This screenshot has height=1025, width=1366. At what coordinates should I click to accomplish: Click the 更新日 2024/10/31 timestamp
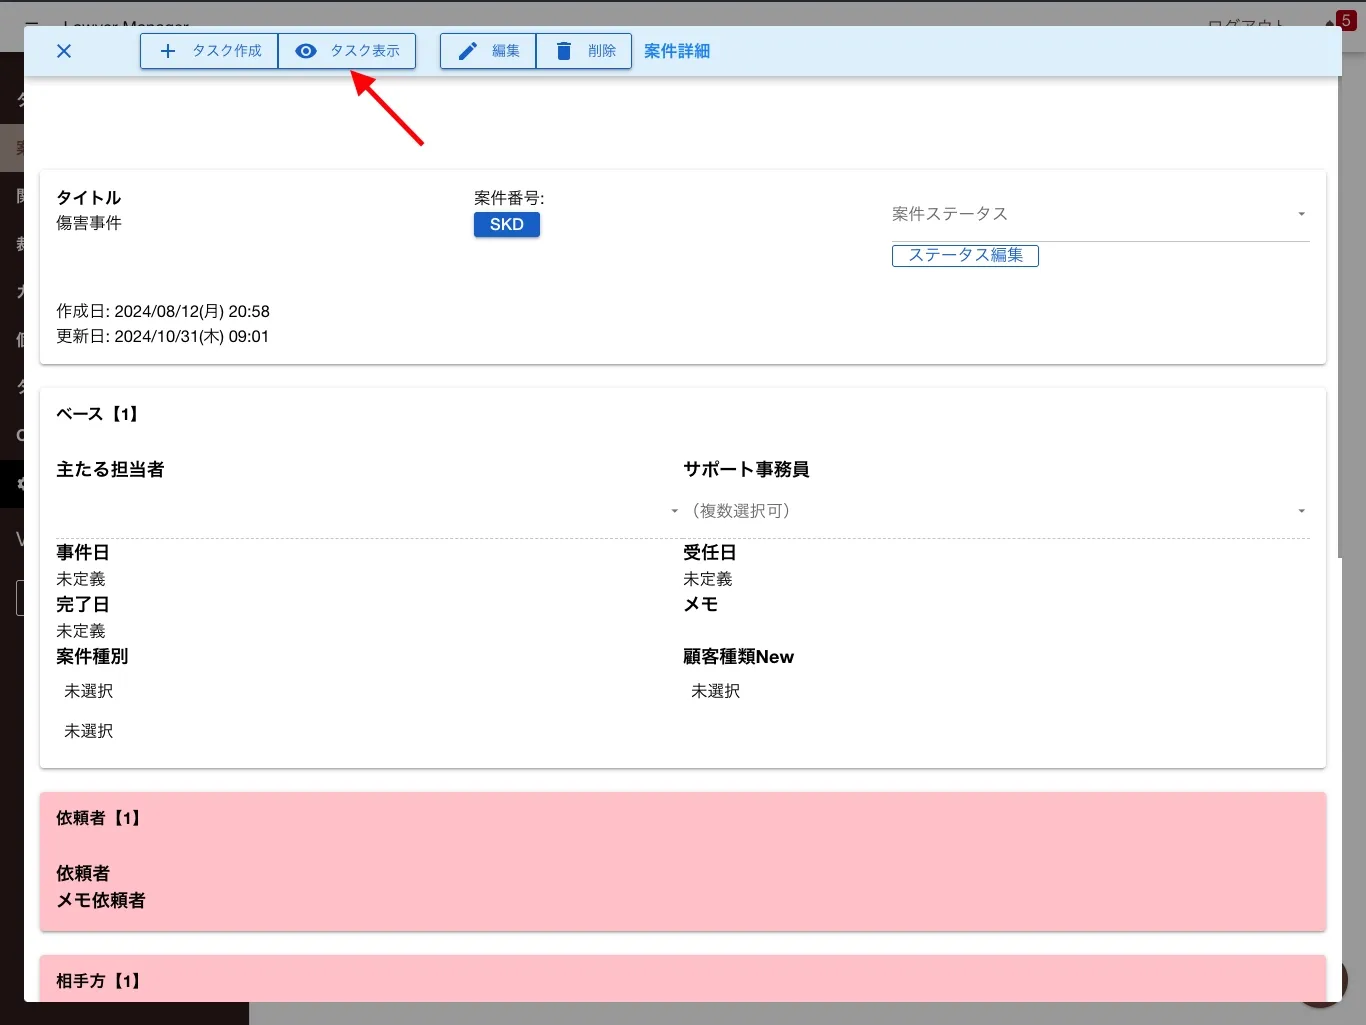click(163, 336)
